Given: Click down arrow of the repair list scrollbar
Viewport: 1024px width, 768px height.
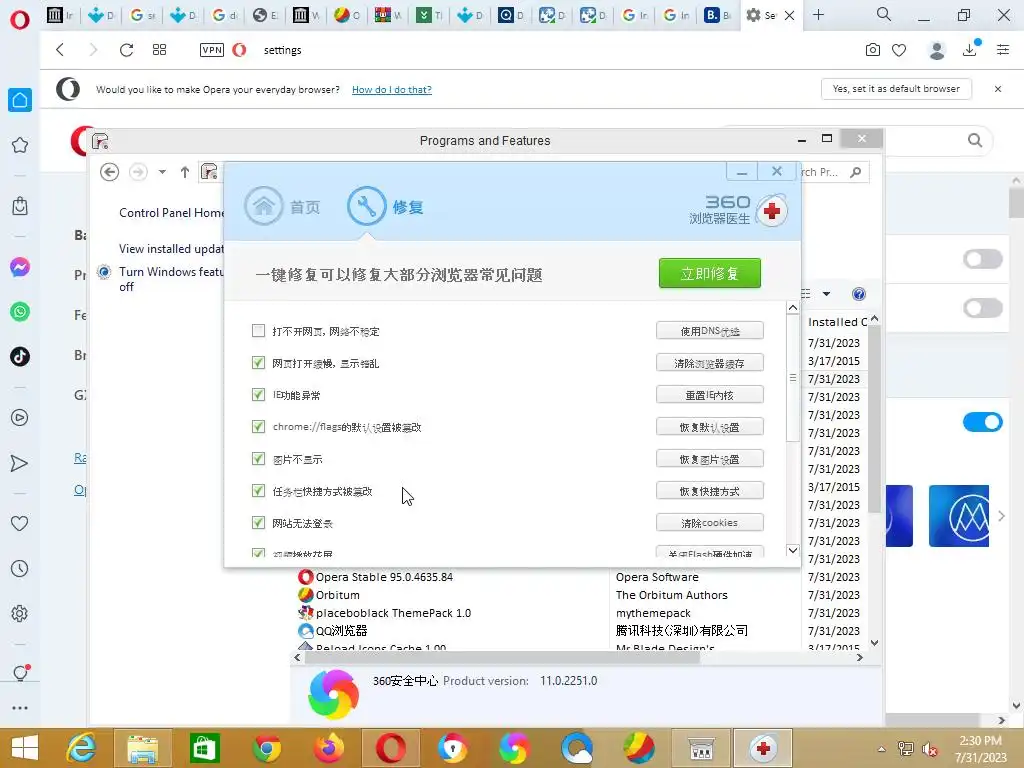Looking at the screenshot, I should coord(793,551).
